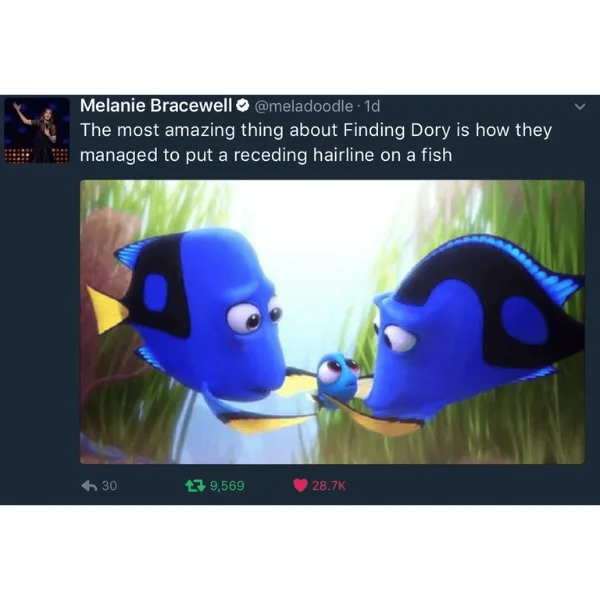
Task: Click the 9,569 retweets count
Action: (227, 486)
